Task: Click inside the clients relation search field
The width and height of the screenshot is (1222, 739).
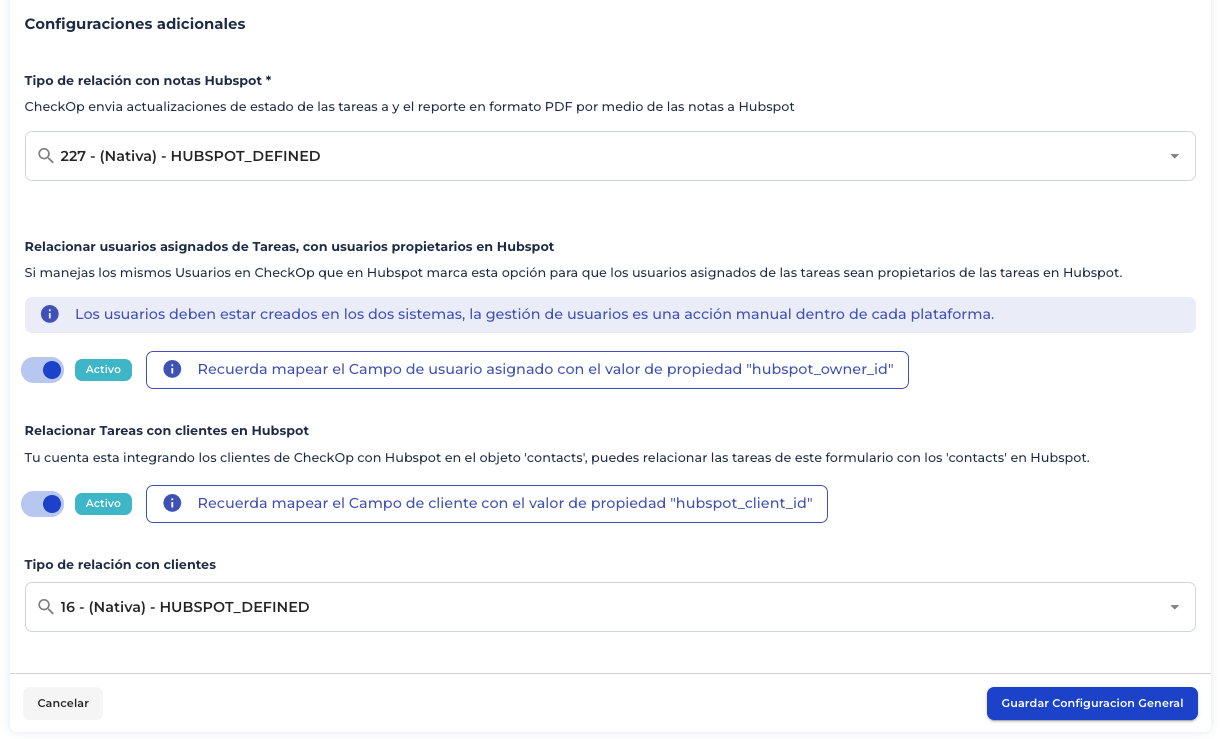Action: (400, 607)
